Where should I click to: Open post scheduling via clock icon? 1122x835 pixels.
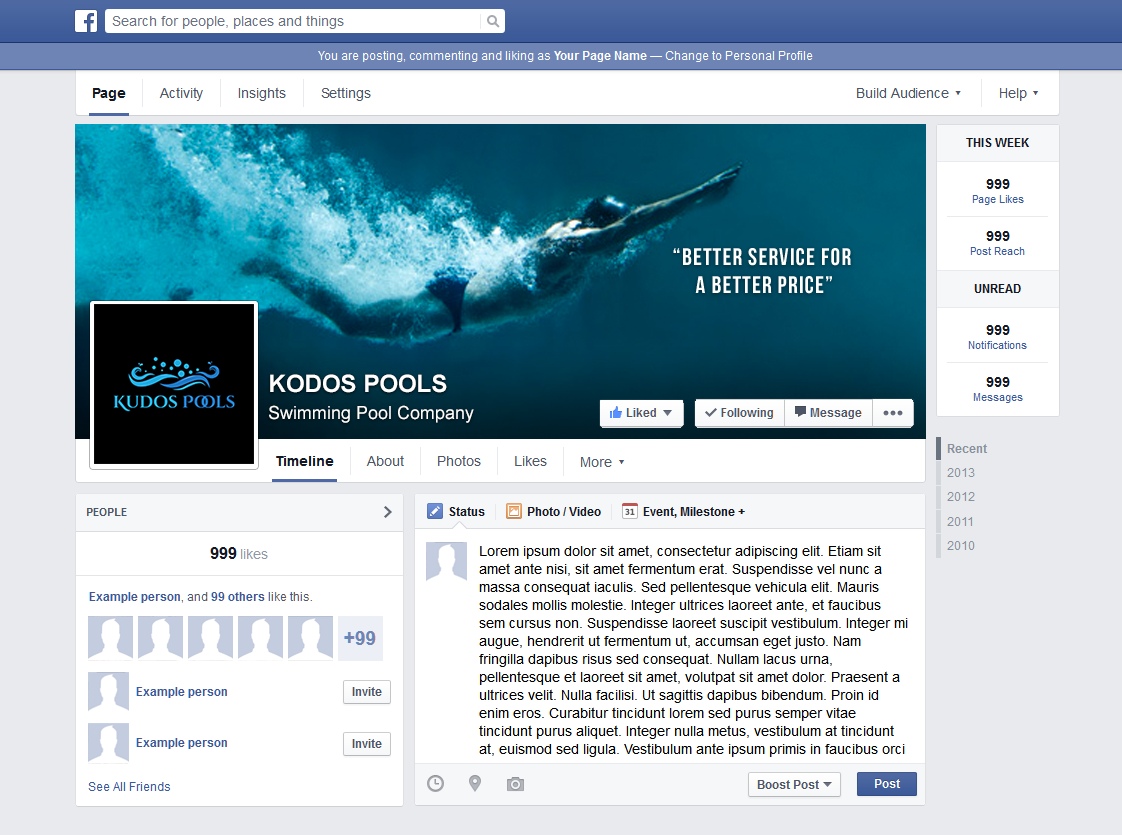click(435, 784)
